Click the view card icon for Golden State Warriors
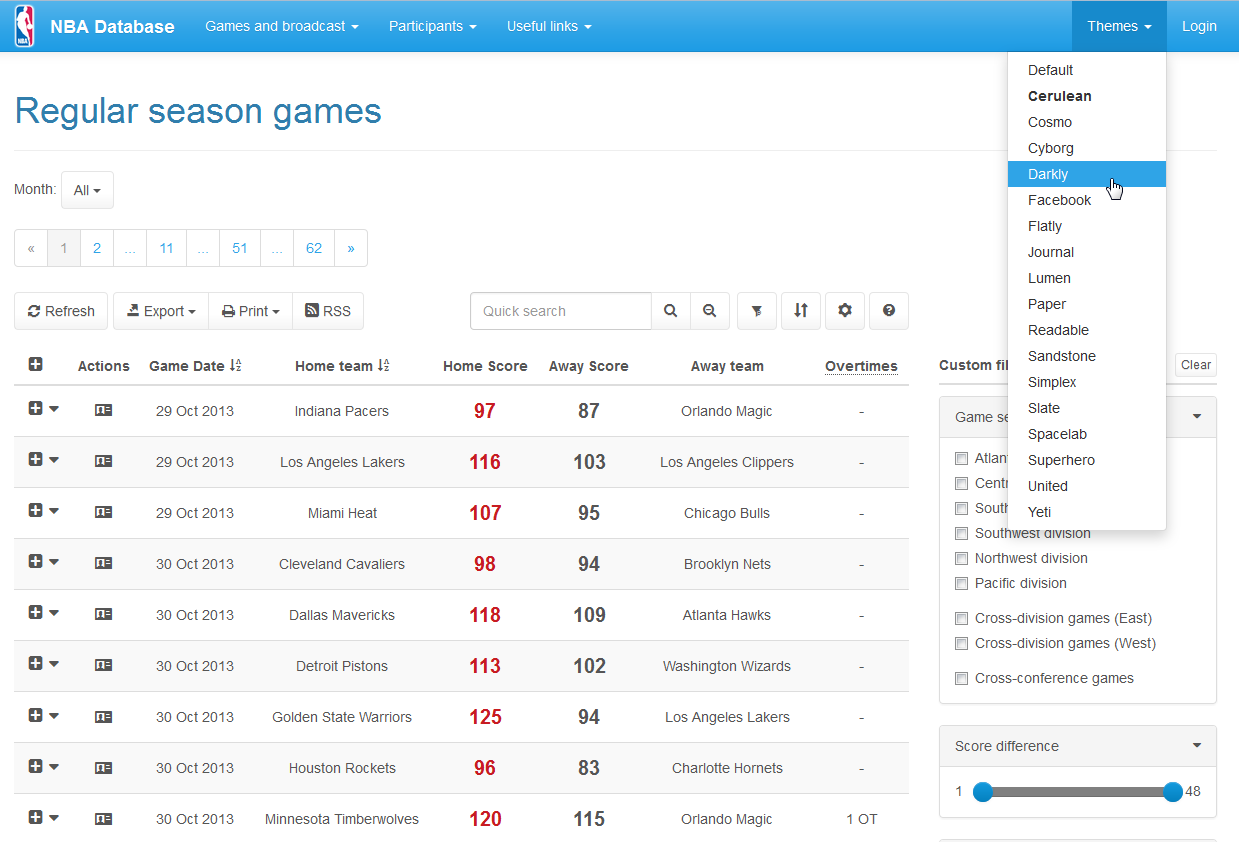This screenshot has width=1239, height=842. (103, 717)
